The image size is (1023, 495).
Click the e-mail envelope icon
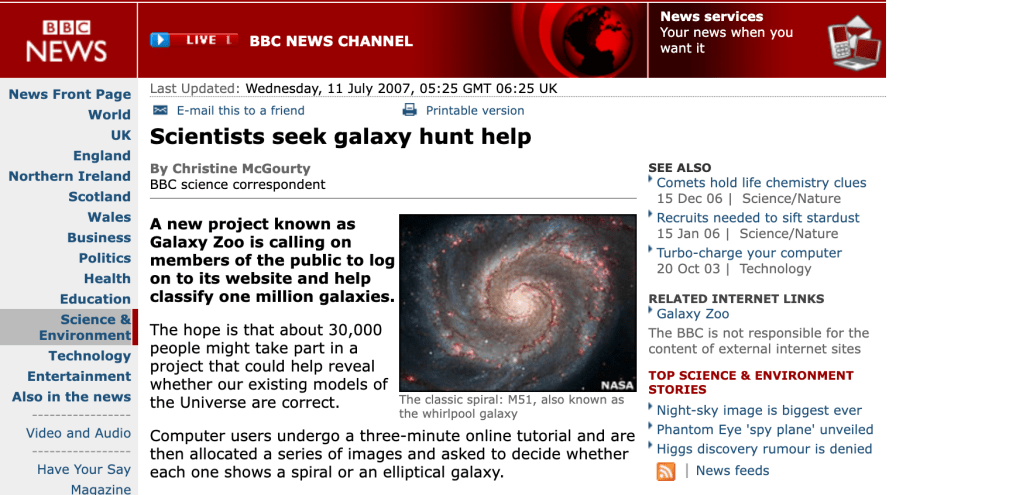click(160, 110)
